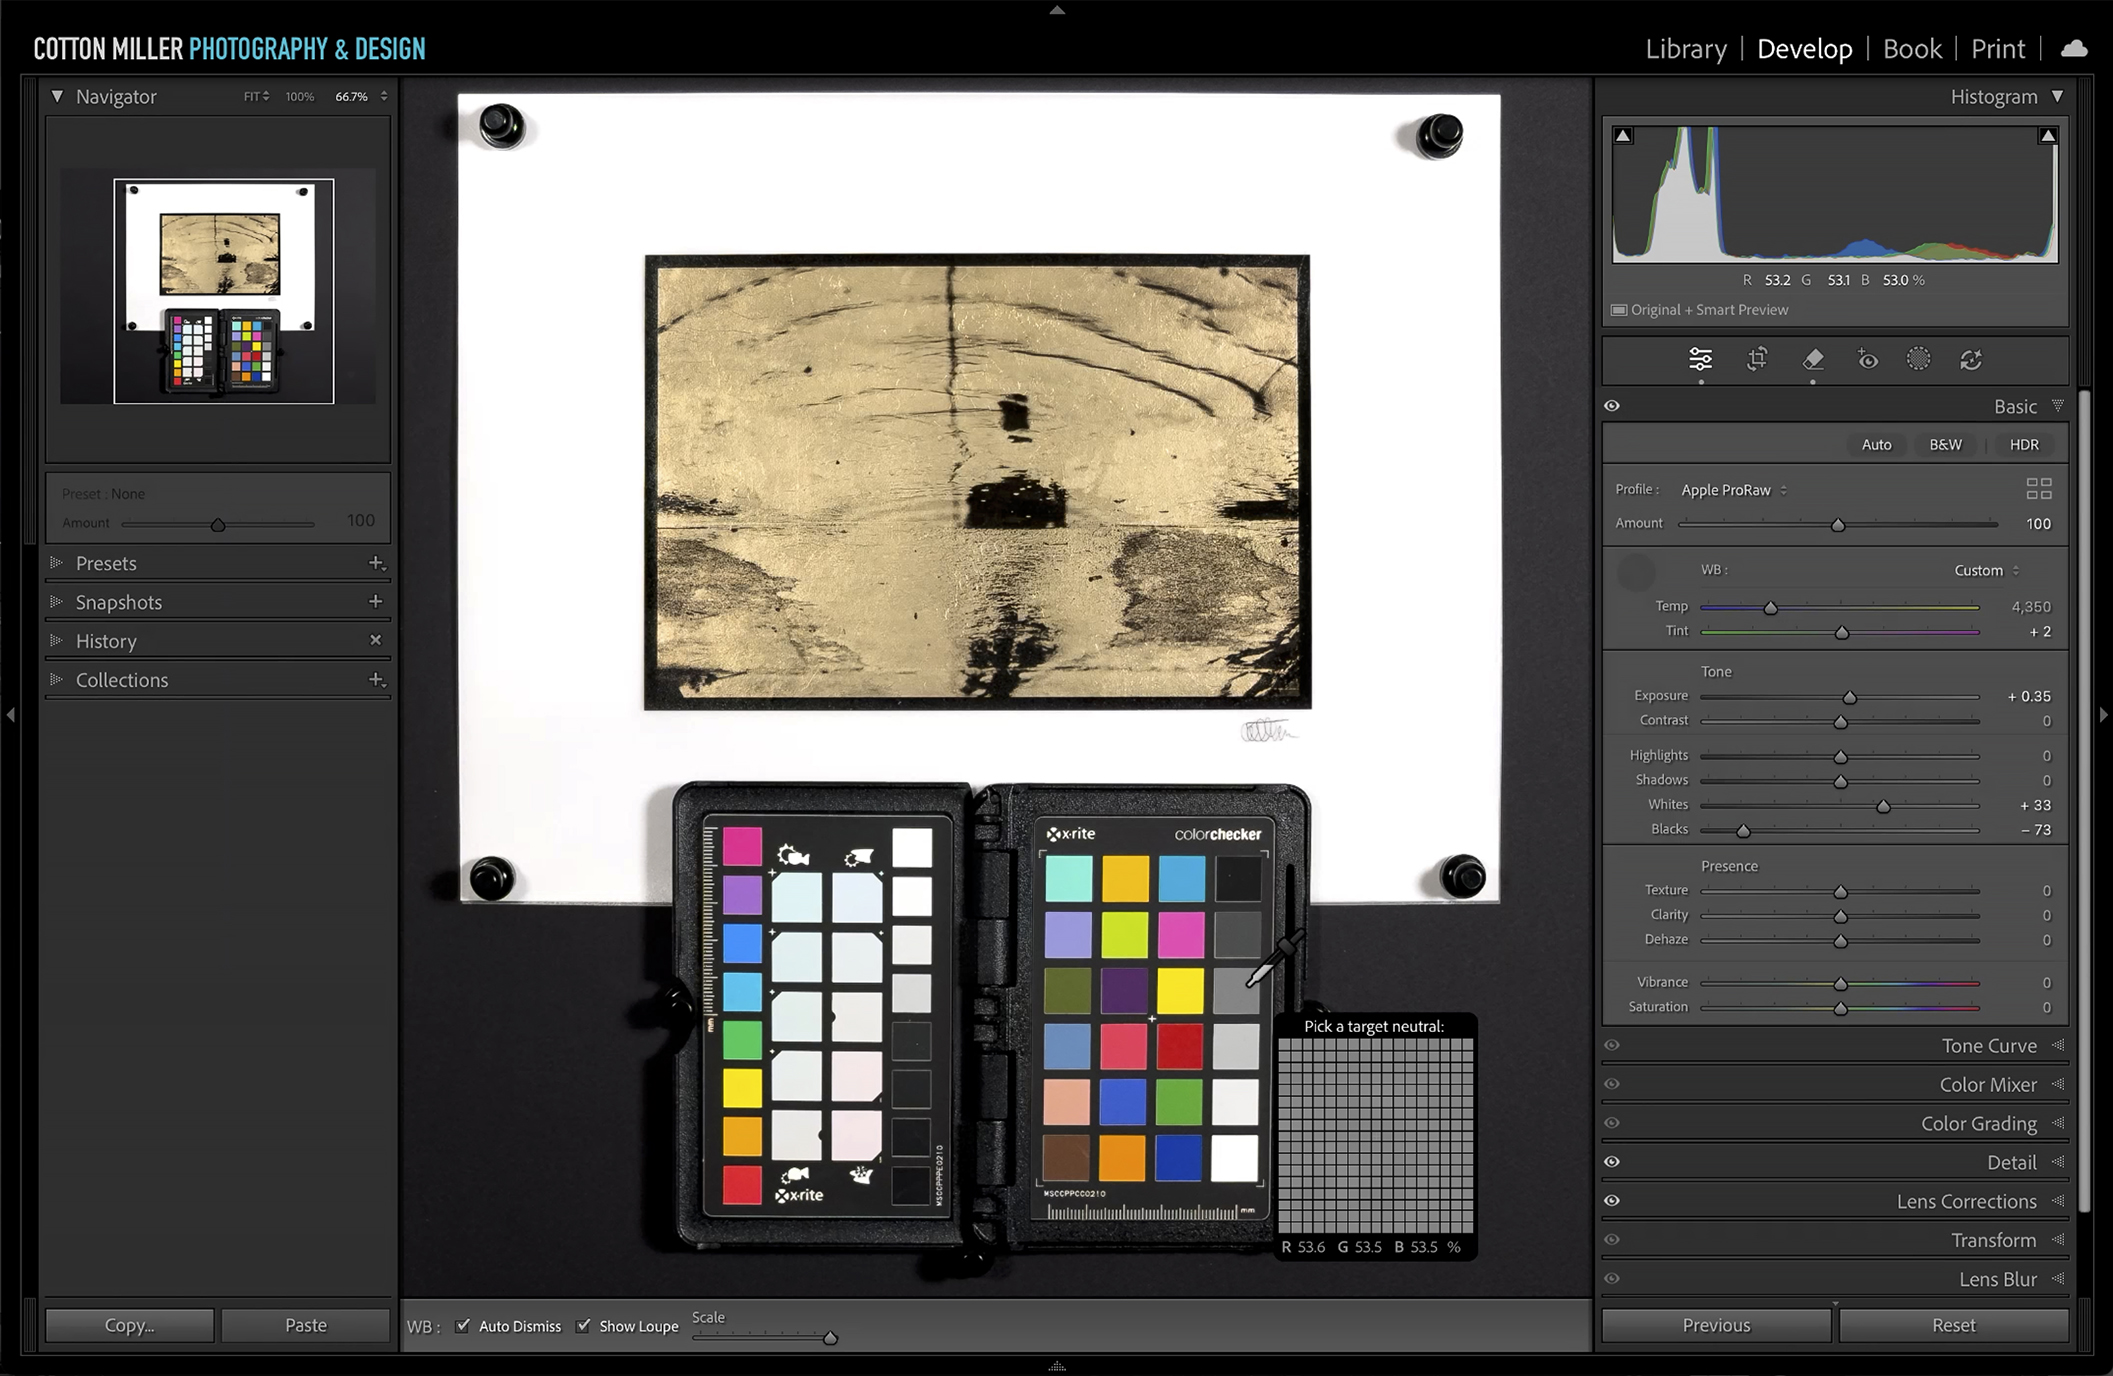Select the Crop tool icon

point(1757,360)
